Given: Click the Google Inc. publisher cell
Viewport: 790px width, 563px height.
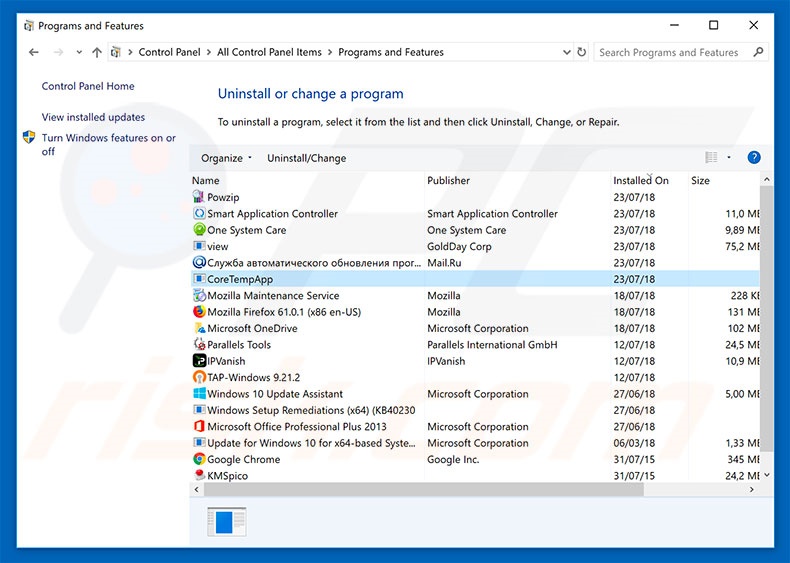Looking at the screenshot, I should coord(453,460).
